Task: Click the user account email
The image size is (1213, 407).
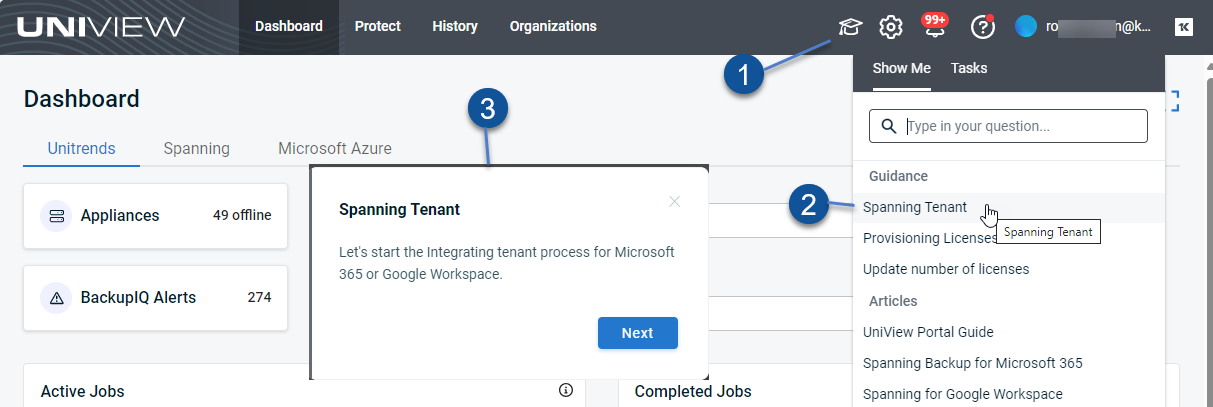Action: click(1098, 27)
